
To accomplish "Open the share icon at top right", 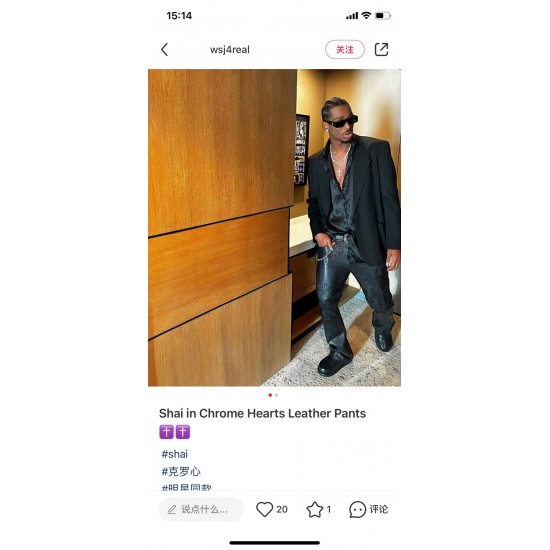I will point(381,49).
